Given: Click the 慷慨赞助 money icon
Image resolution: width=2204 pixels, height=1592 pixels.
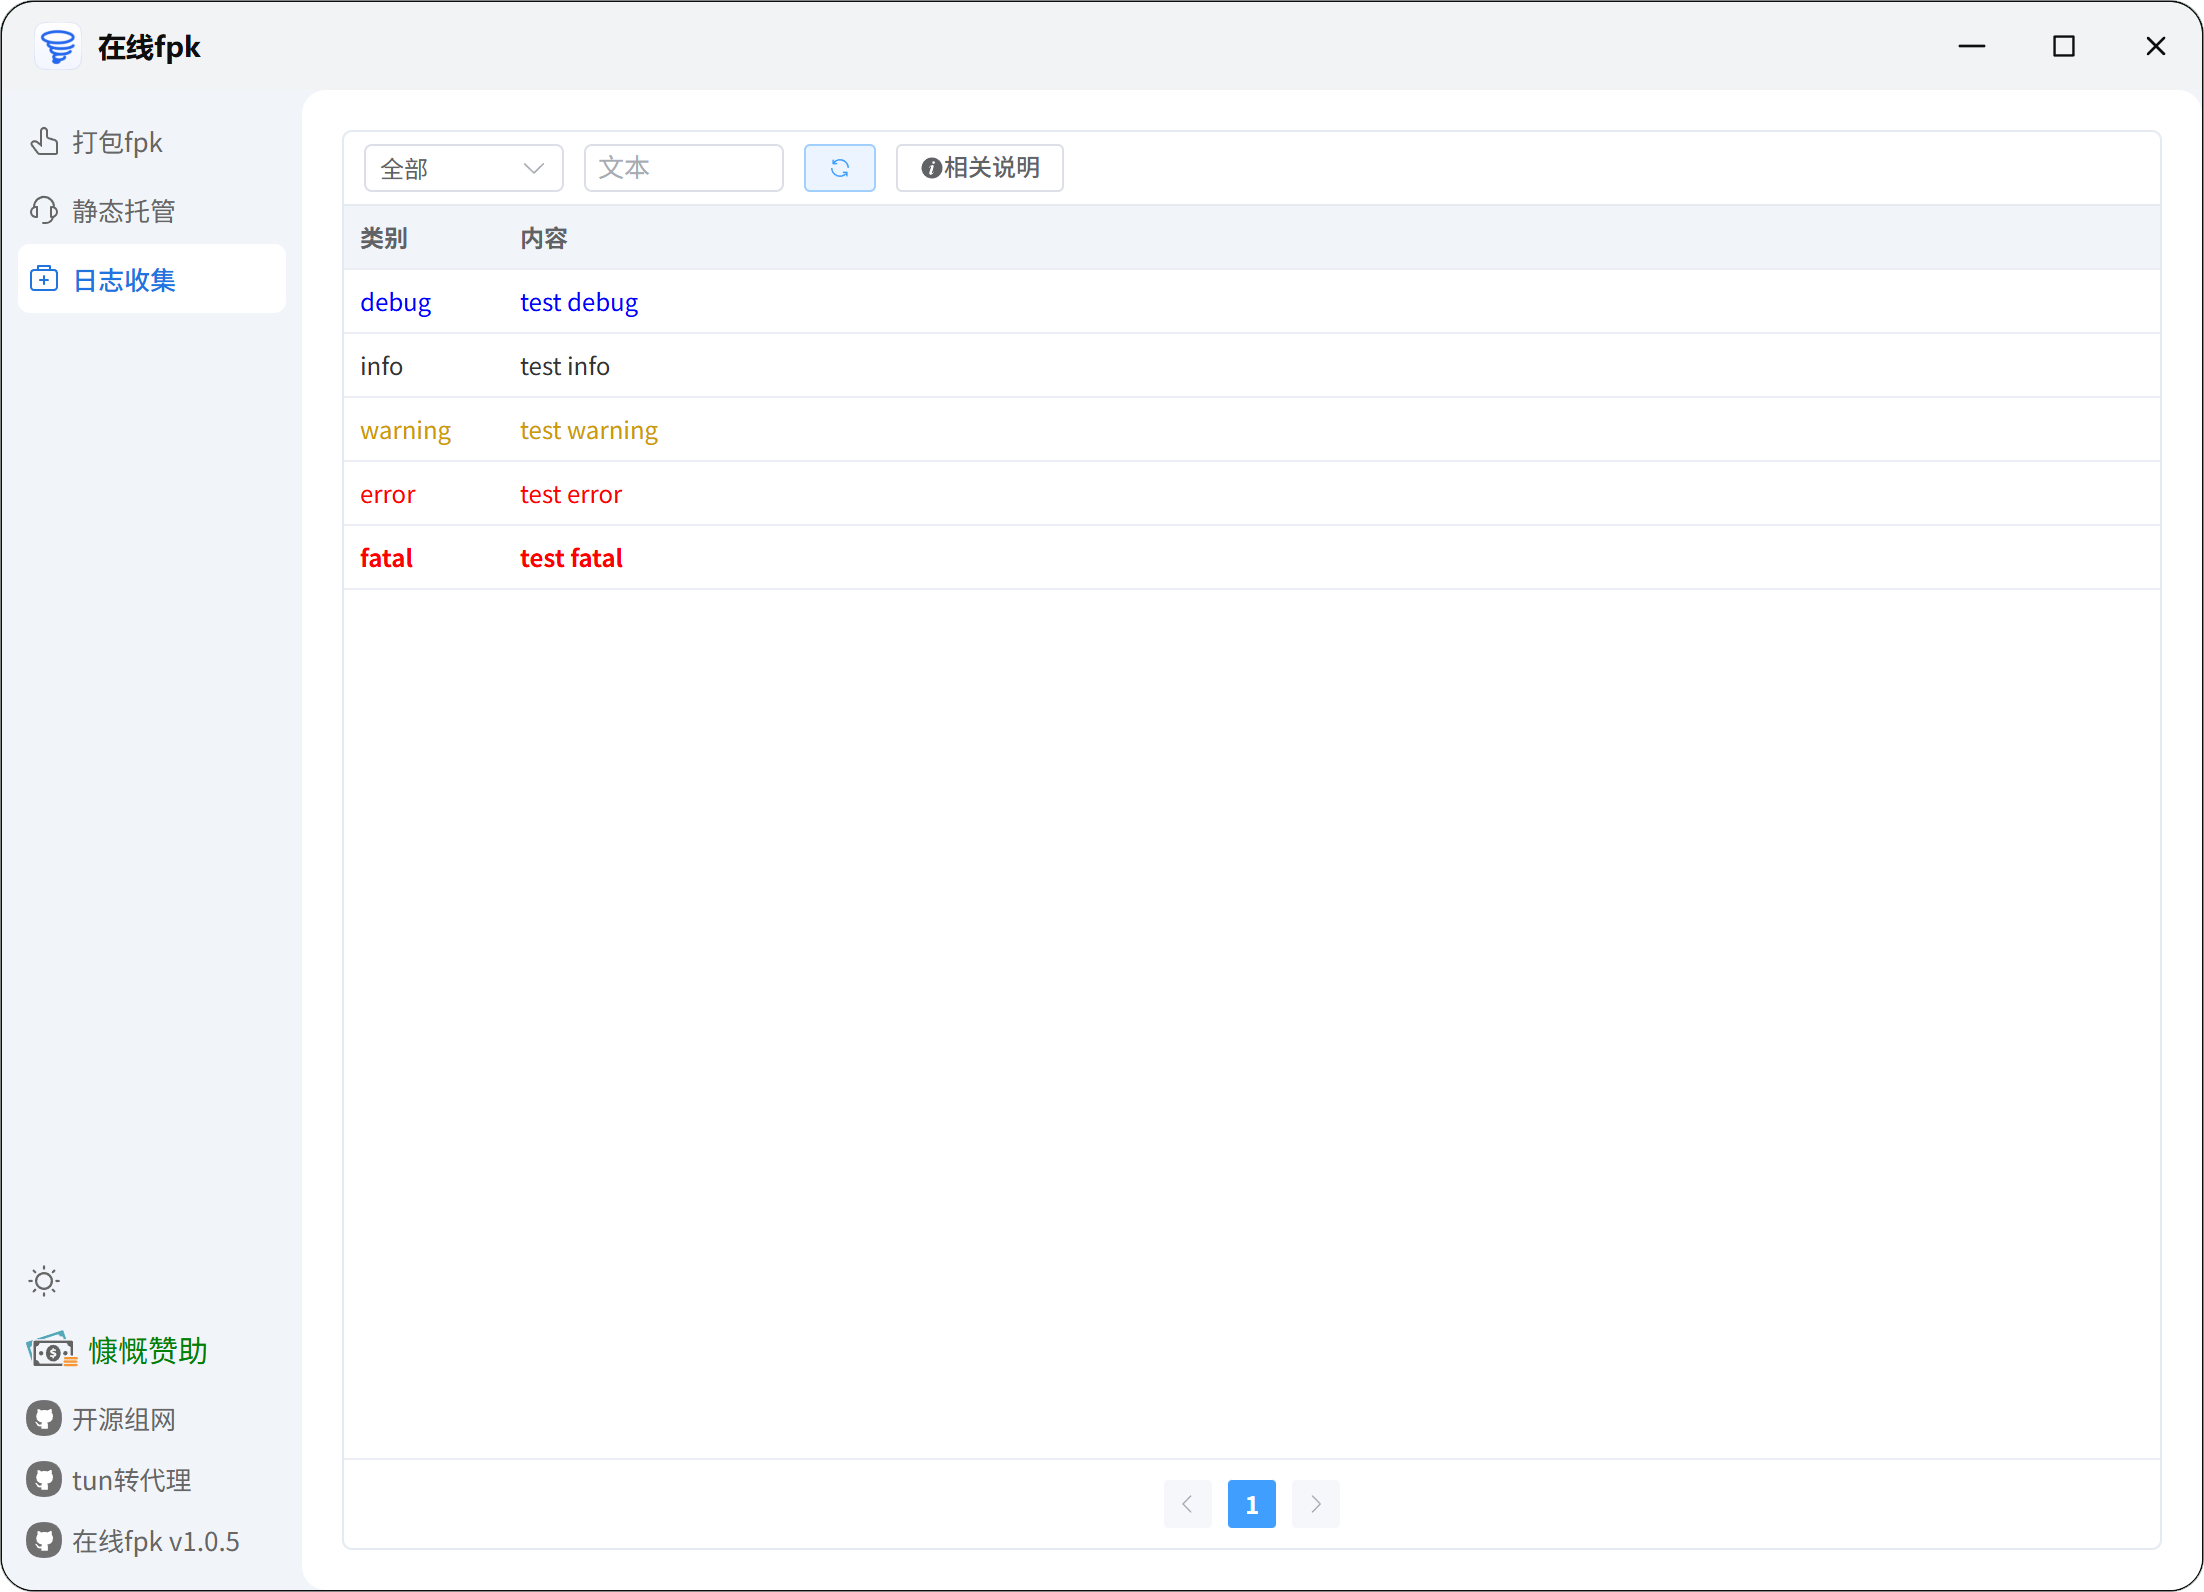Looking at the screenshot, I should pyautogui.click(x=51, y=1351).
